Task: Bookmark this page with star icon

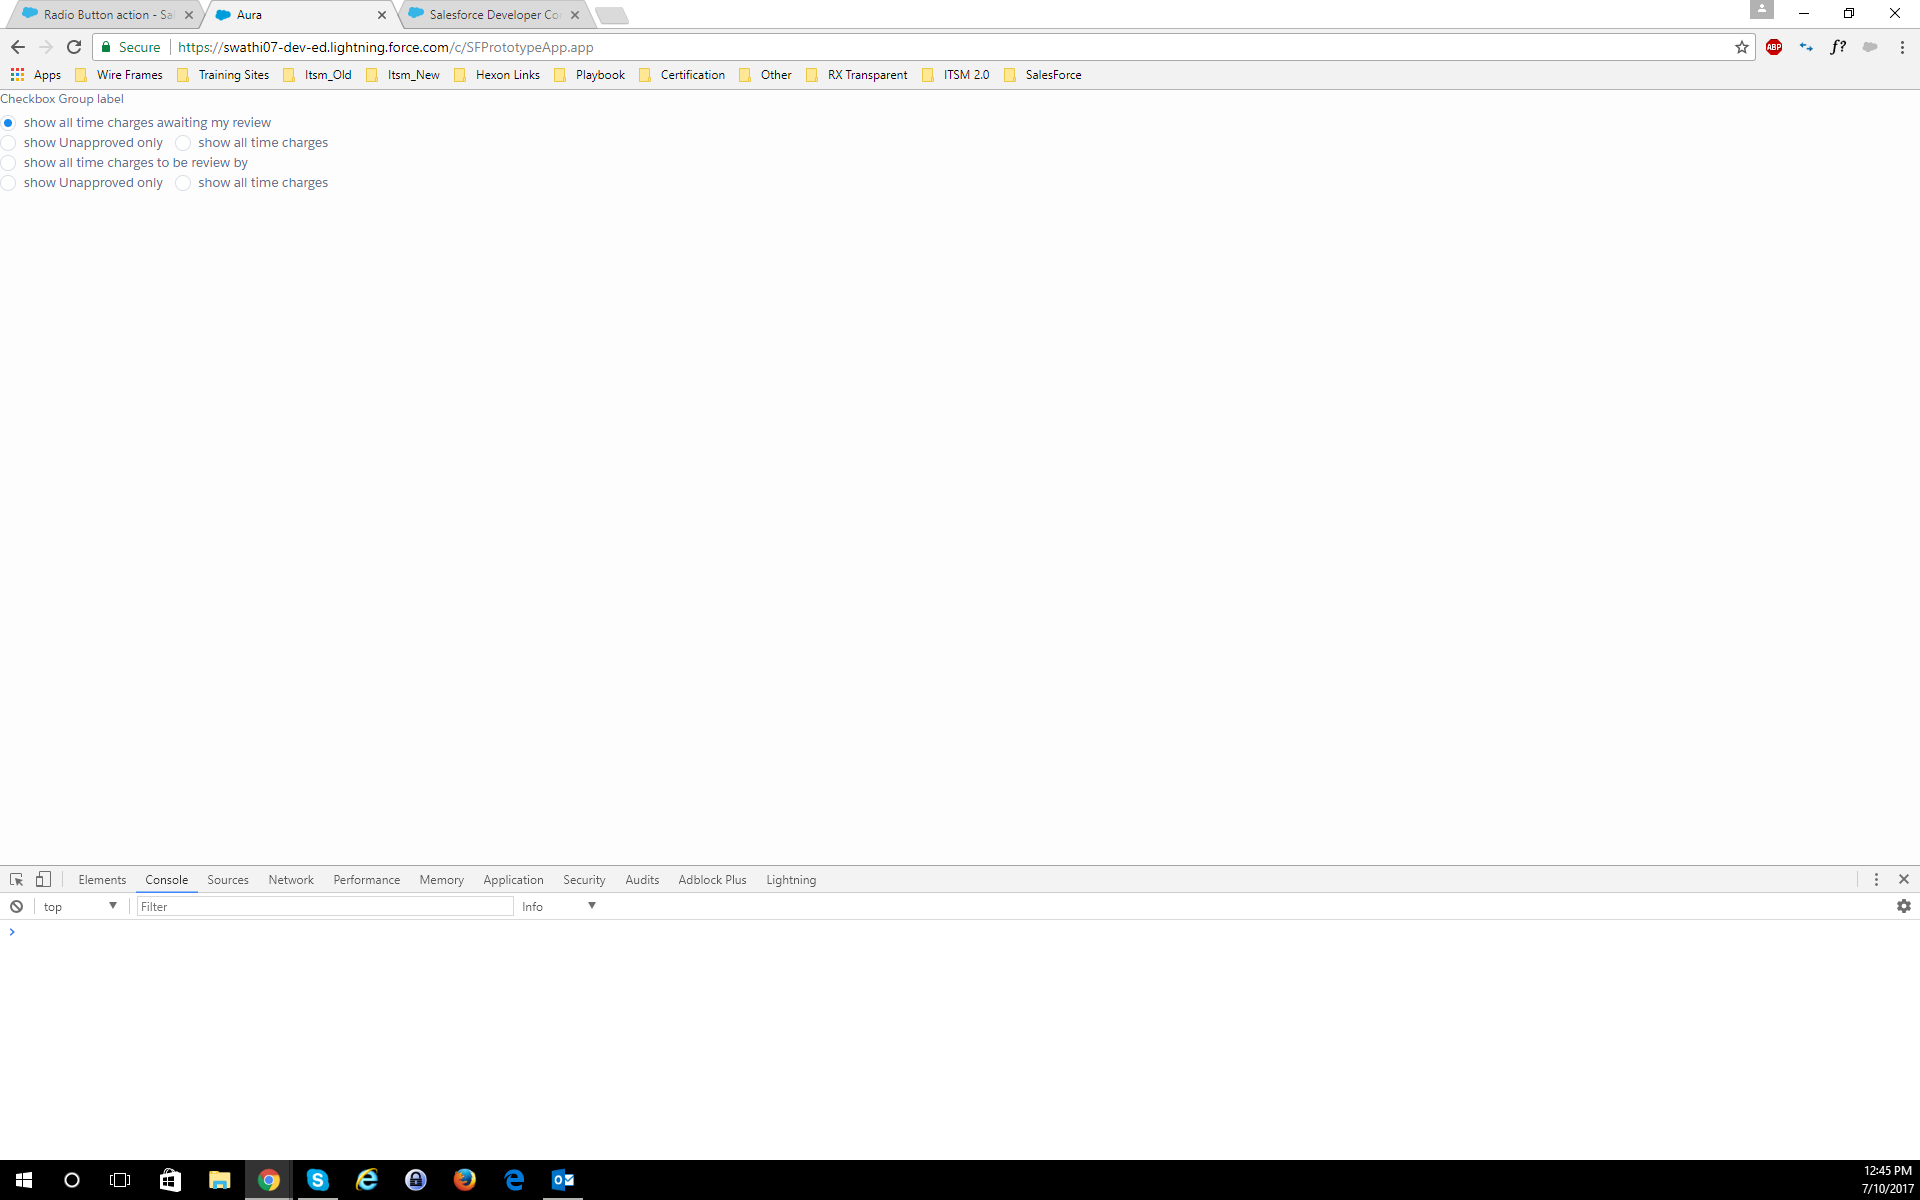Action: (1741, 47)
